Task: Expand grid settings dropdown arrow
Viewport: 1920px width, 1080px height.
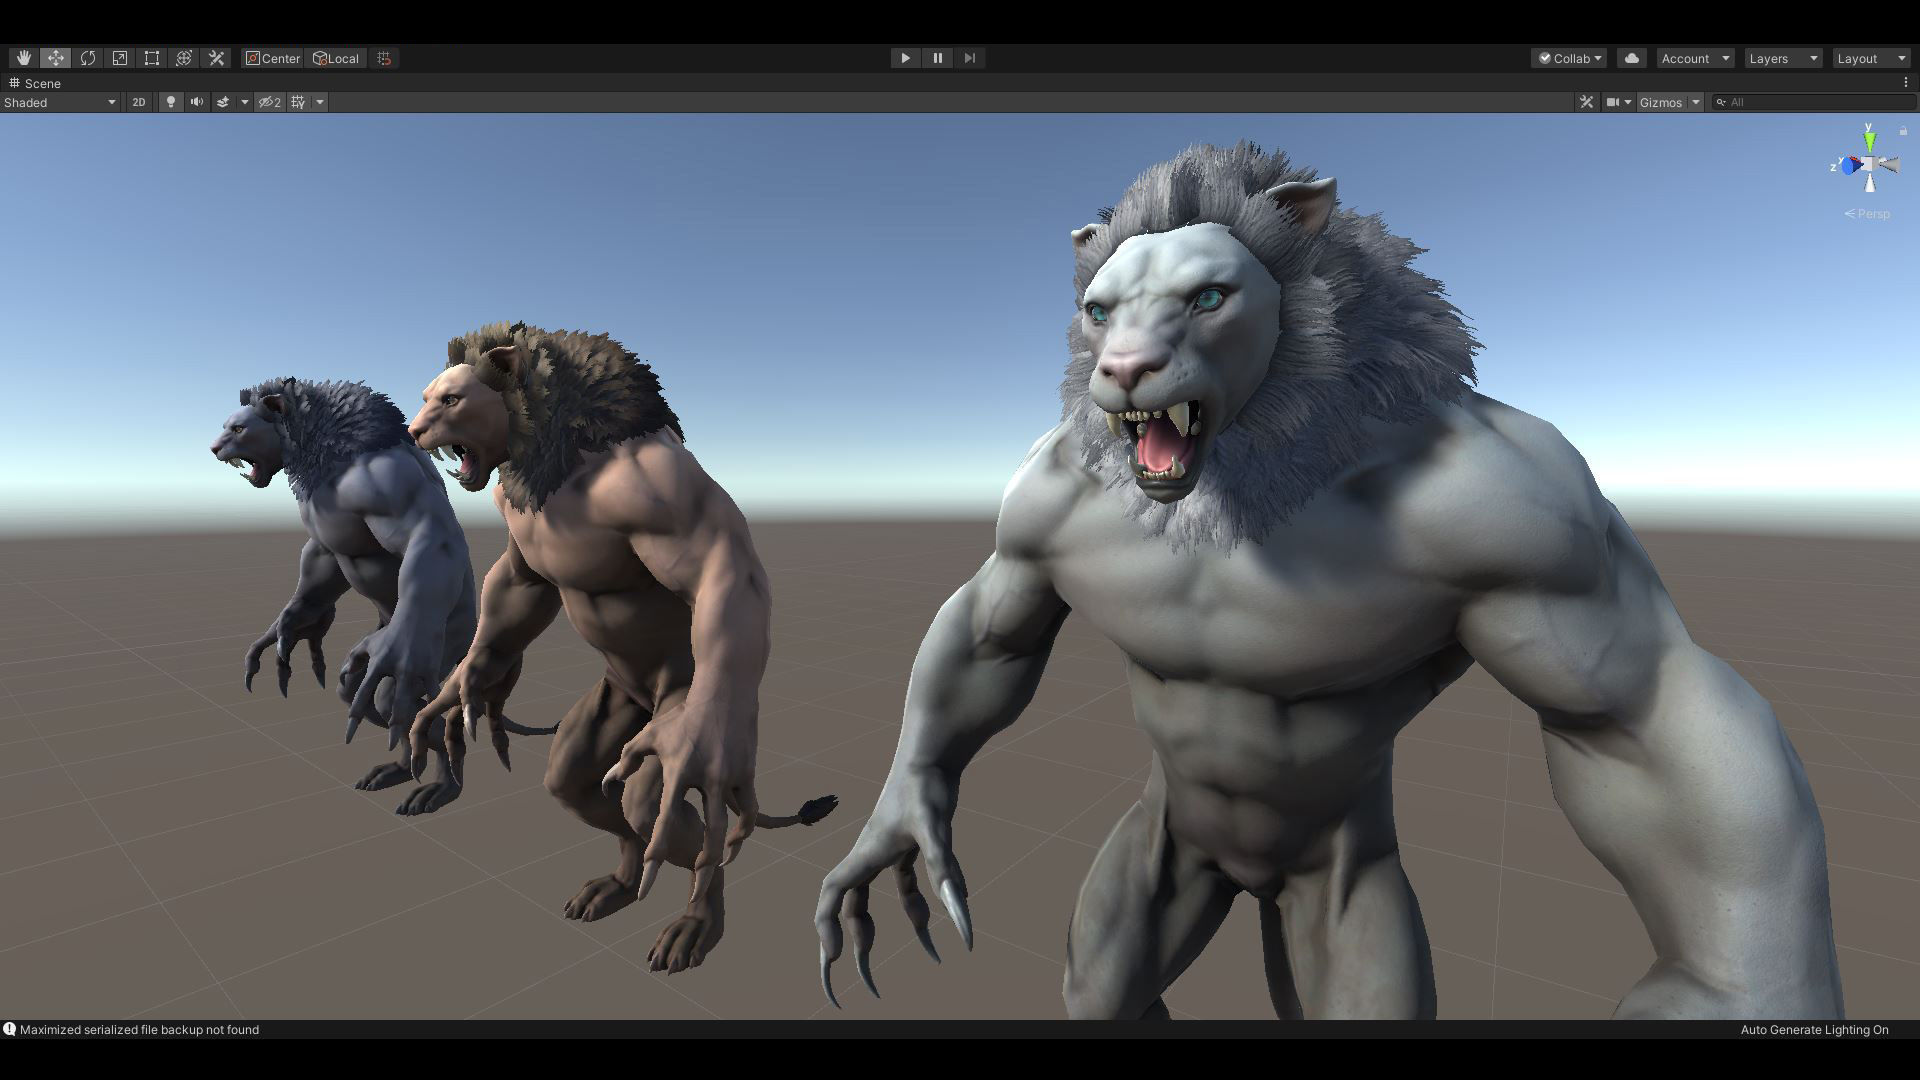Action: (320, 102)
